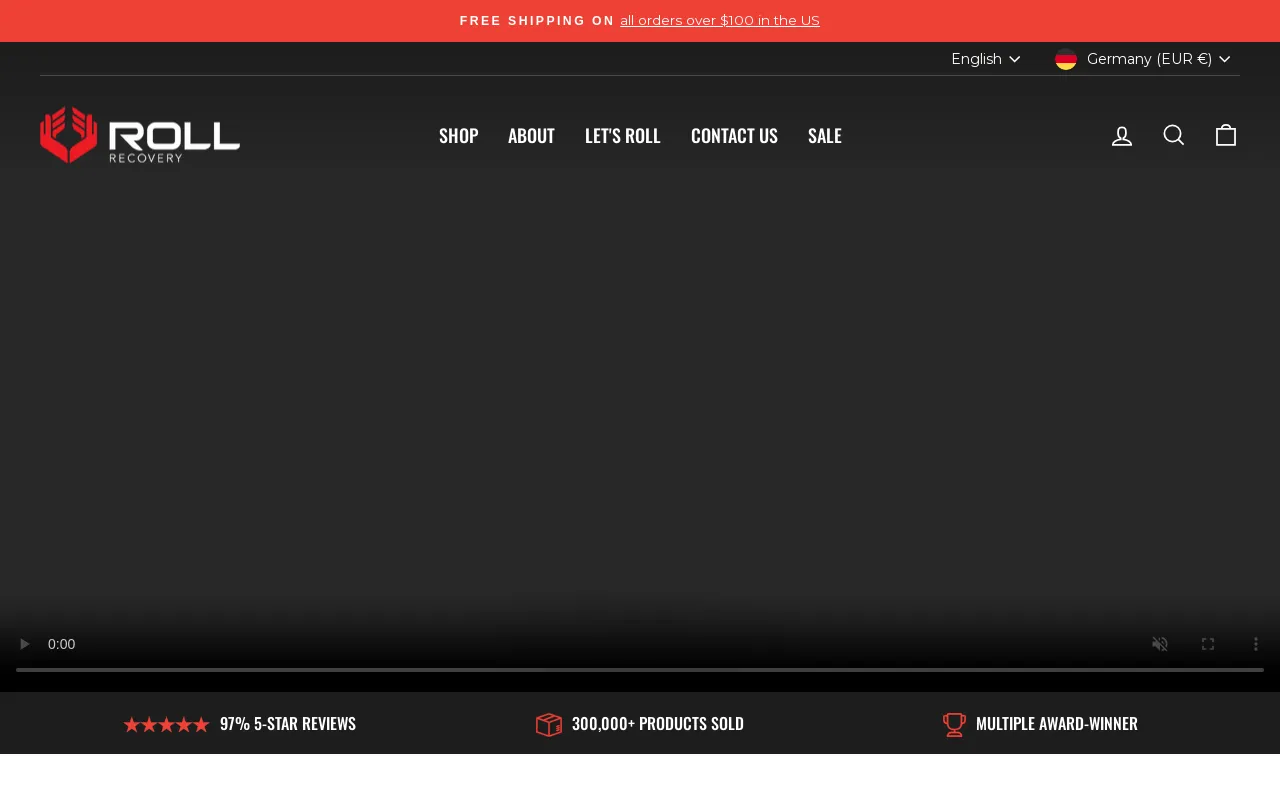This screenshot has height=800, width=1280.
Task: Click the trophy icon beside Multiple Award-Winner
Action: click(954, 724)
